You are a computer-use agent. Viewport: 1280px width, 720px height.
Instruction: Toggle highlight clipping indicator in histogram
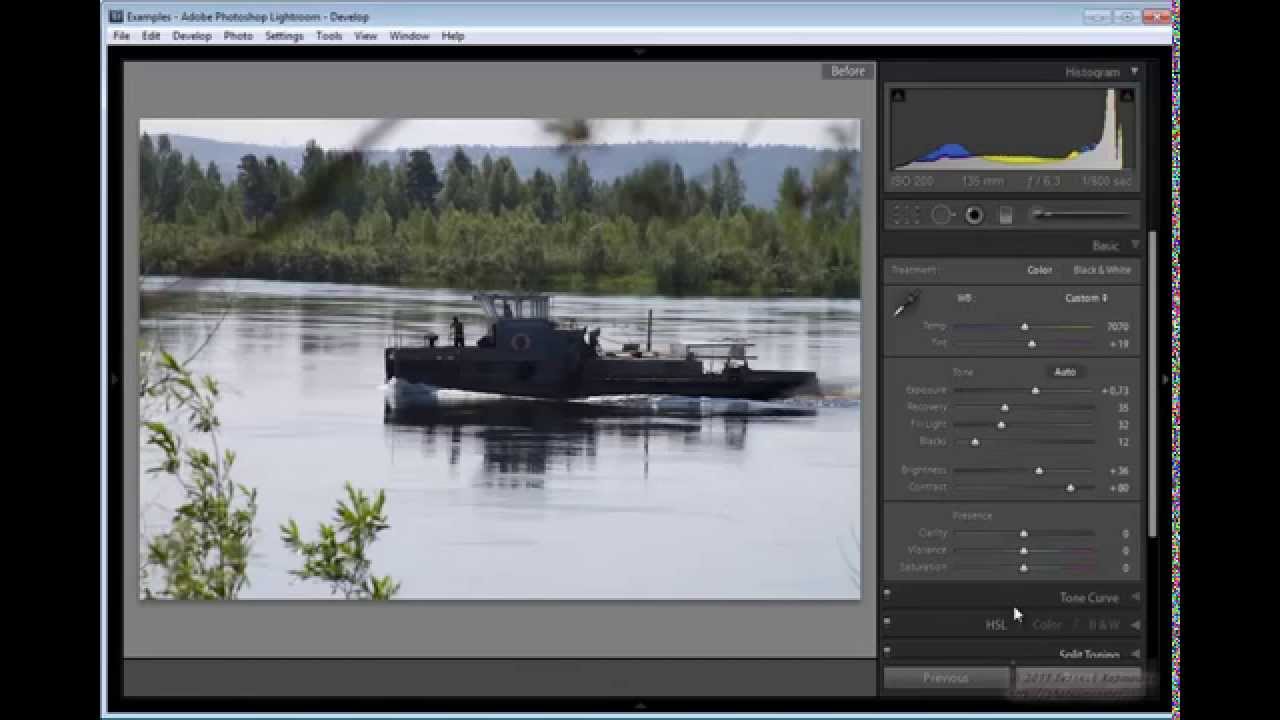pyautogui.click(x=1127, y=95)
